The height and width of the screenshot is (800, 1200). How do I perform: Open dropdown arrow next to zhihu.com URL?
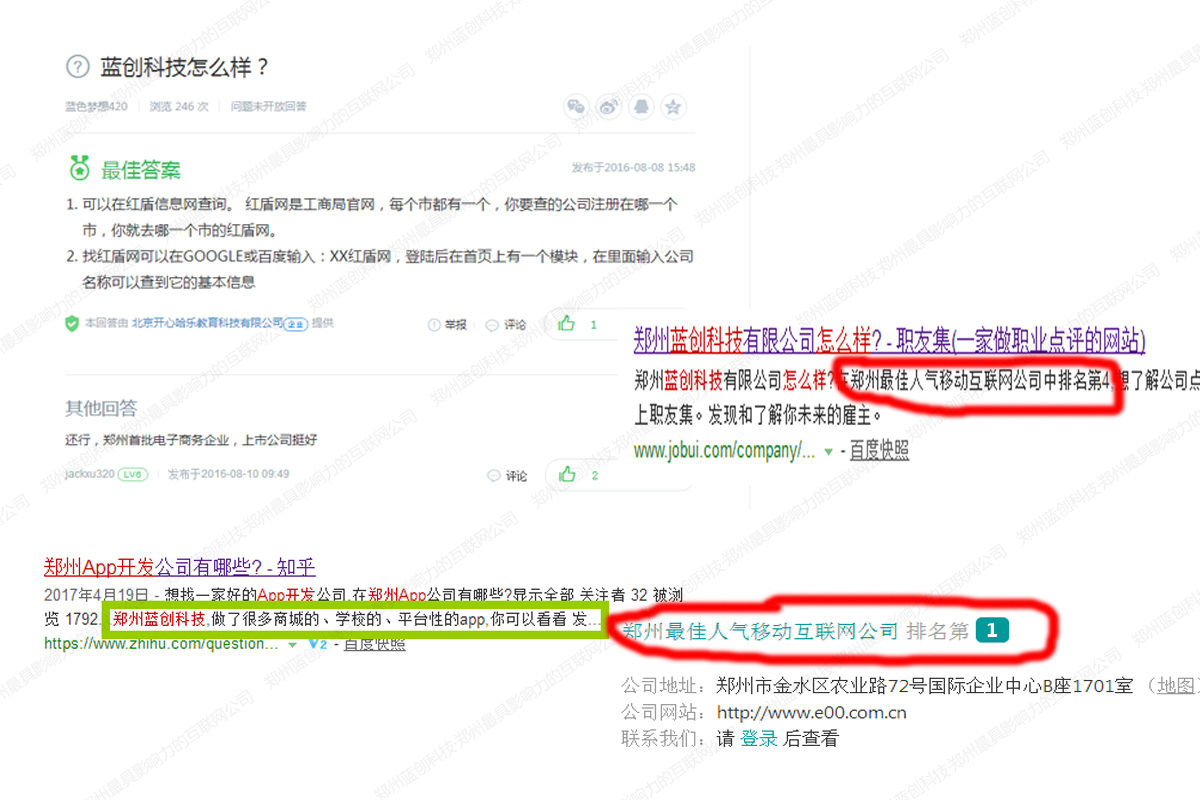[292, 645]
